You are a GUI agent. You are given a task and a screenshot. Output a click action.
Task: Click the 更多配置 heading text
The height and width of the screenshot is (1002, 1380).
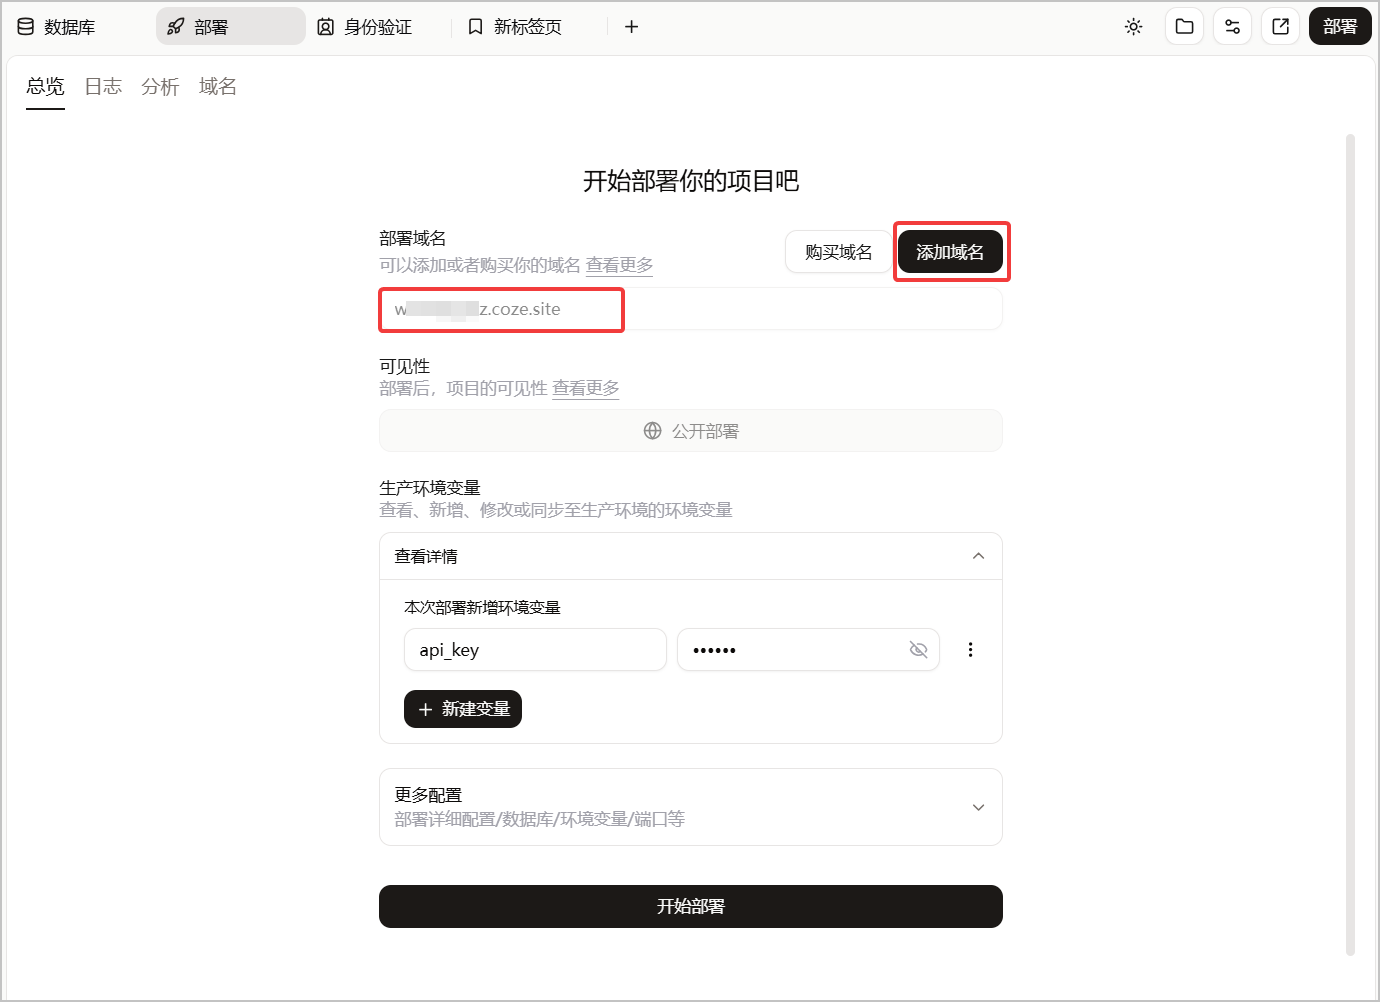click(428, 795)
